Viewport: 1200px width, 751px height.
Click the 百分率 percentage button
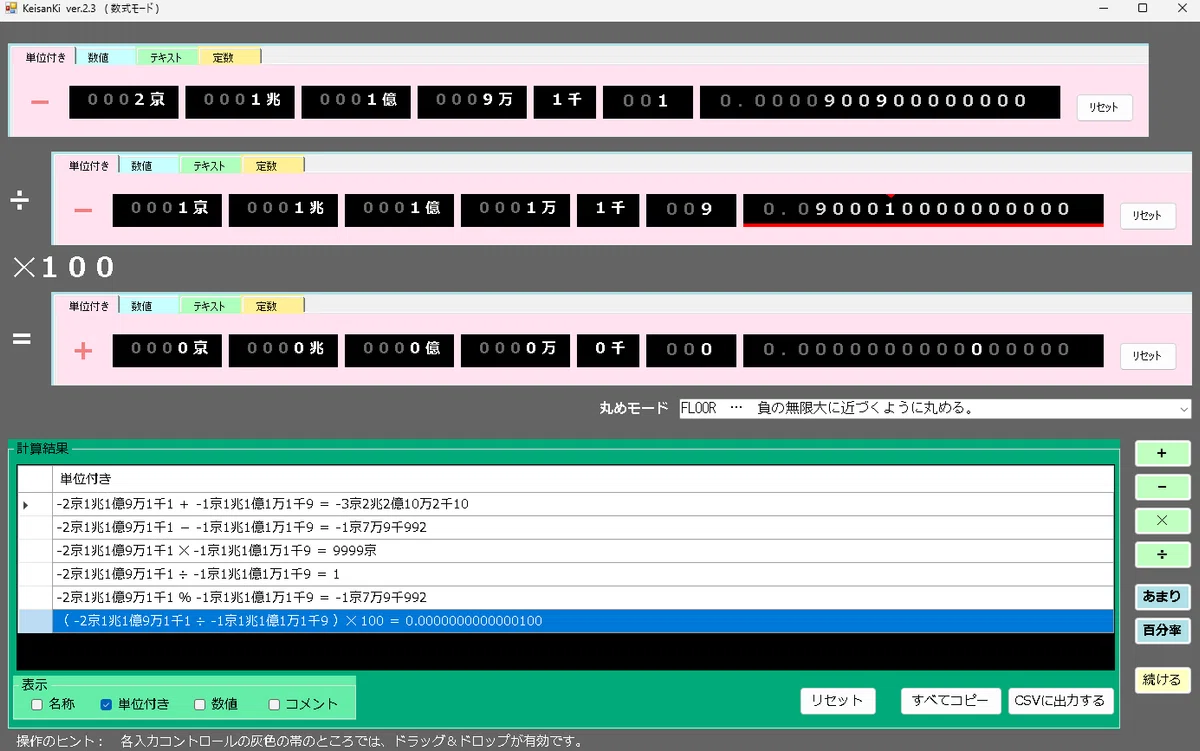tap(1162, 631)
